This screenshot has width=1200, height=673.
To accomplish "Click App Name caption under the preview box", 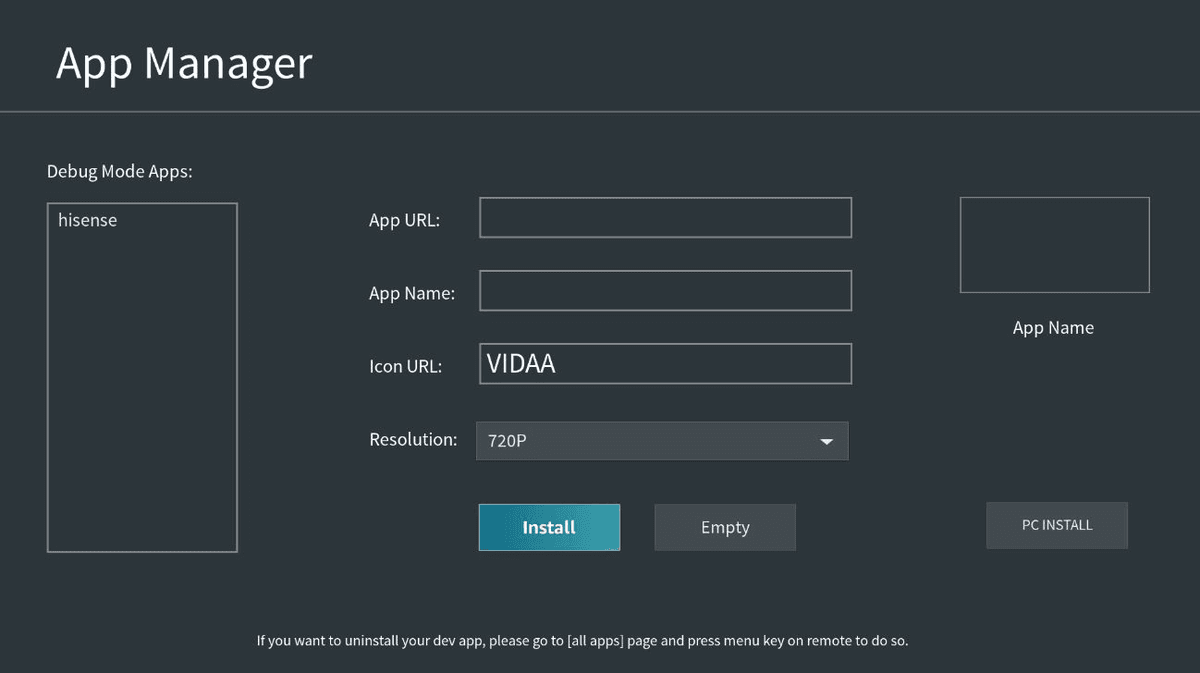I will [1053, 328].
